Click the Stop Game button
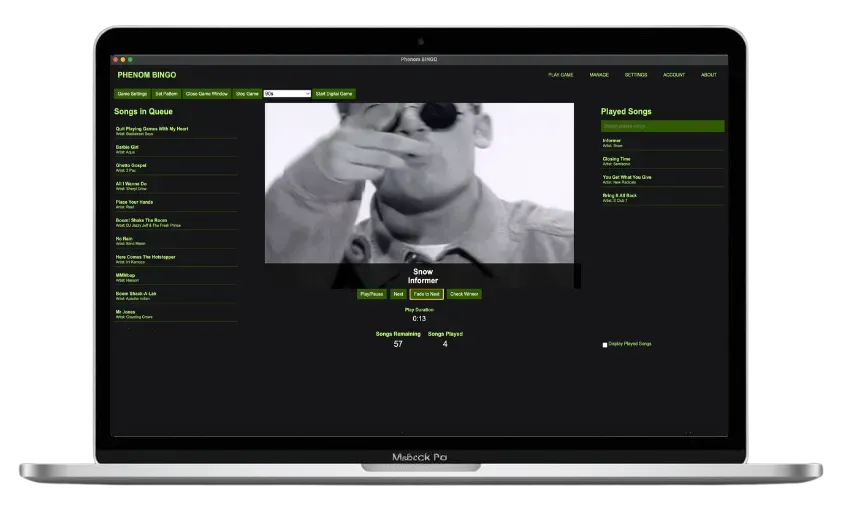841x506 pixels. tap(247, 94)
